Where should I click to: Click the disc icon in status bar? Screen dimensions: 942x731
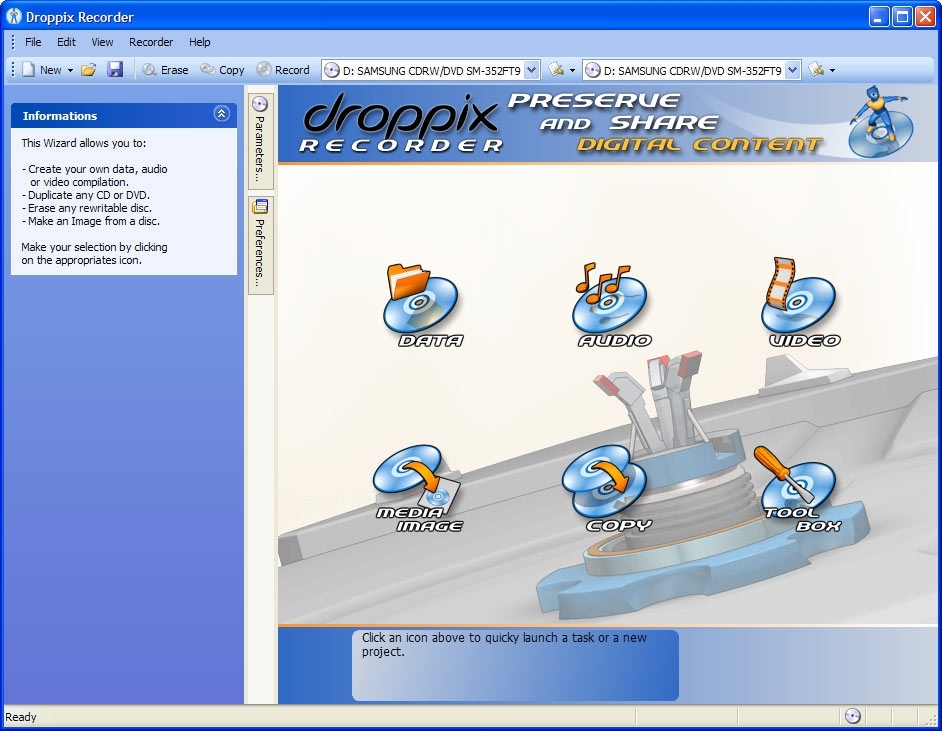coord(852,716)
